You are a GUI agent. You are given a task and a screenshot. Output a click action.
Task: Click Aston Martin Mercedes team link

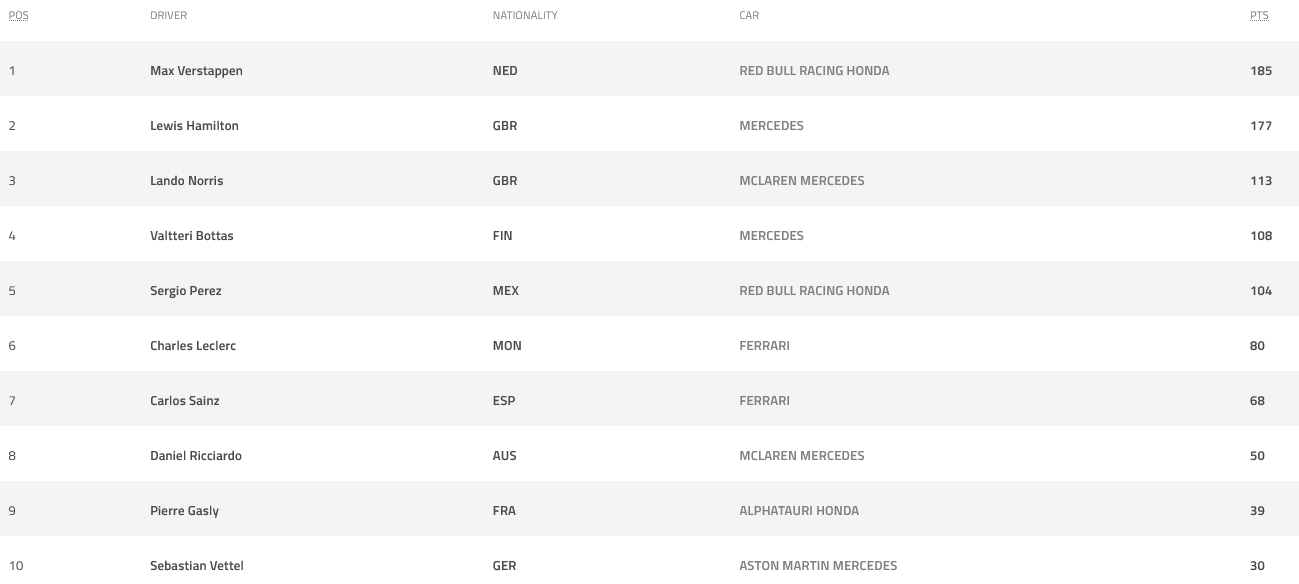(818, 566)
